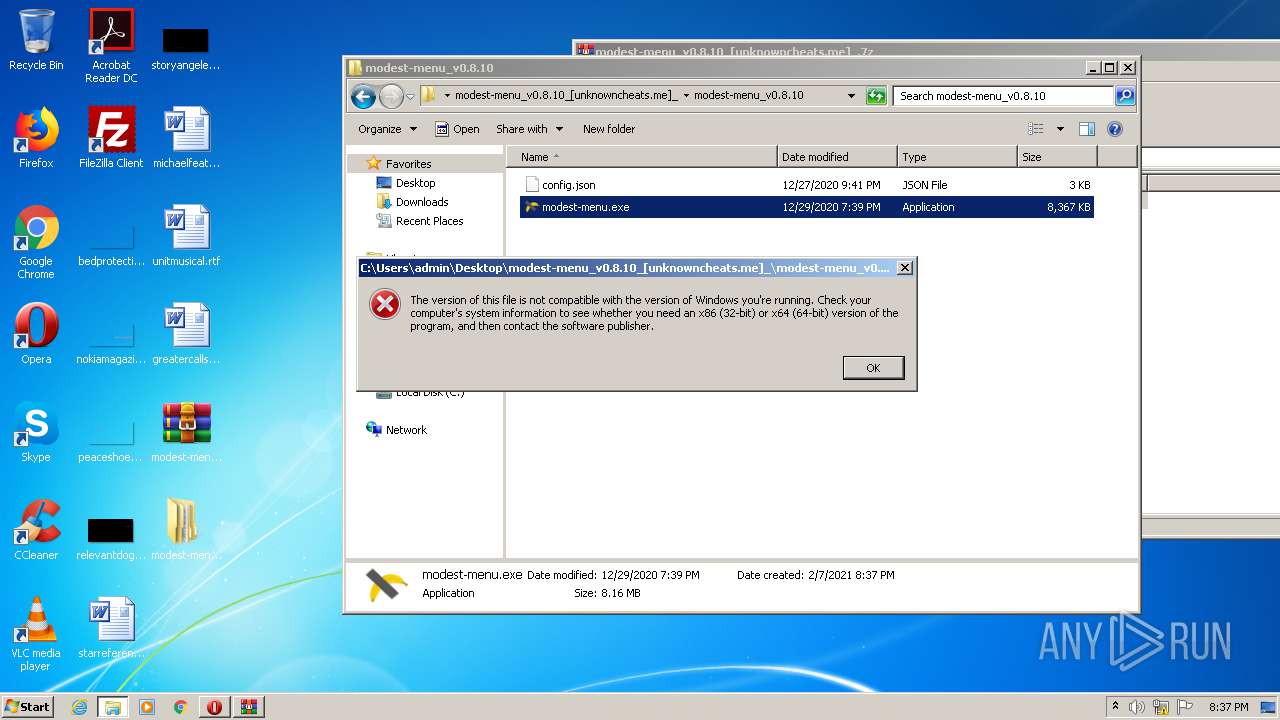Image resolution: width=1280 pixels, height=720 pixels.
Task: Click OK in the compatibility error dialog
Action: (873, 368)
